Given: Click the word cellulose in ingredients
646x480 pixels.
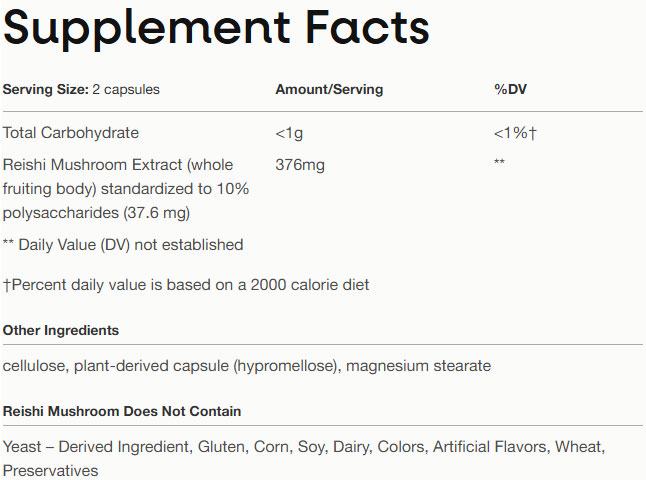Looking at the screenshot, I should (33, 366).
